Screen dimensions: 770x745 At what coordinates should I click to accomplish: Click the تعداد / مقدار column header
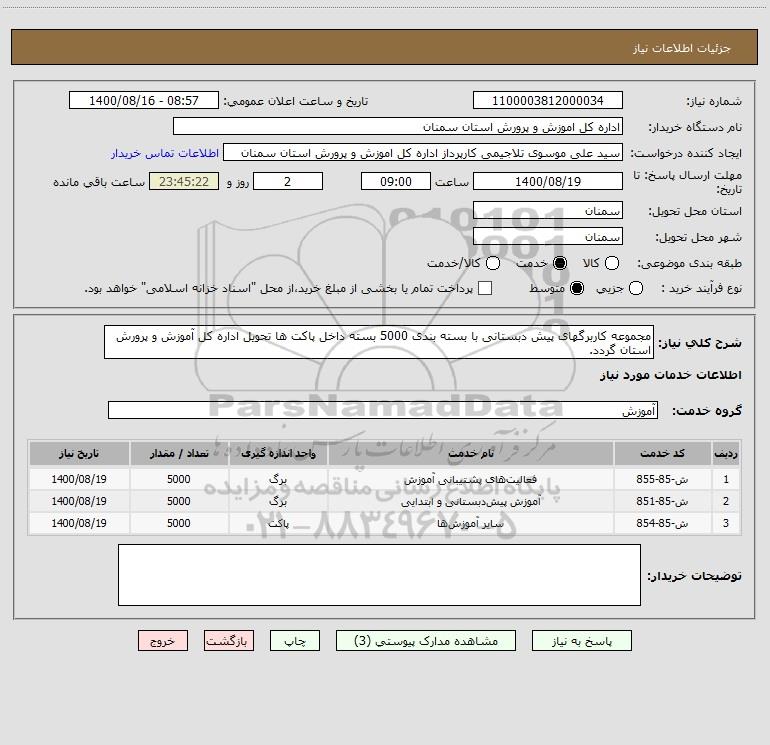point(179,453)
